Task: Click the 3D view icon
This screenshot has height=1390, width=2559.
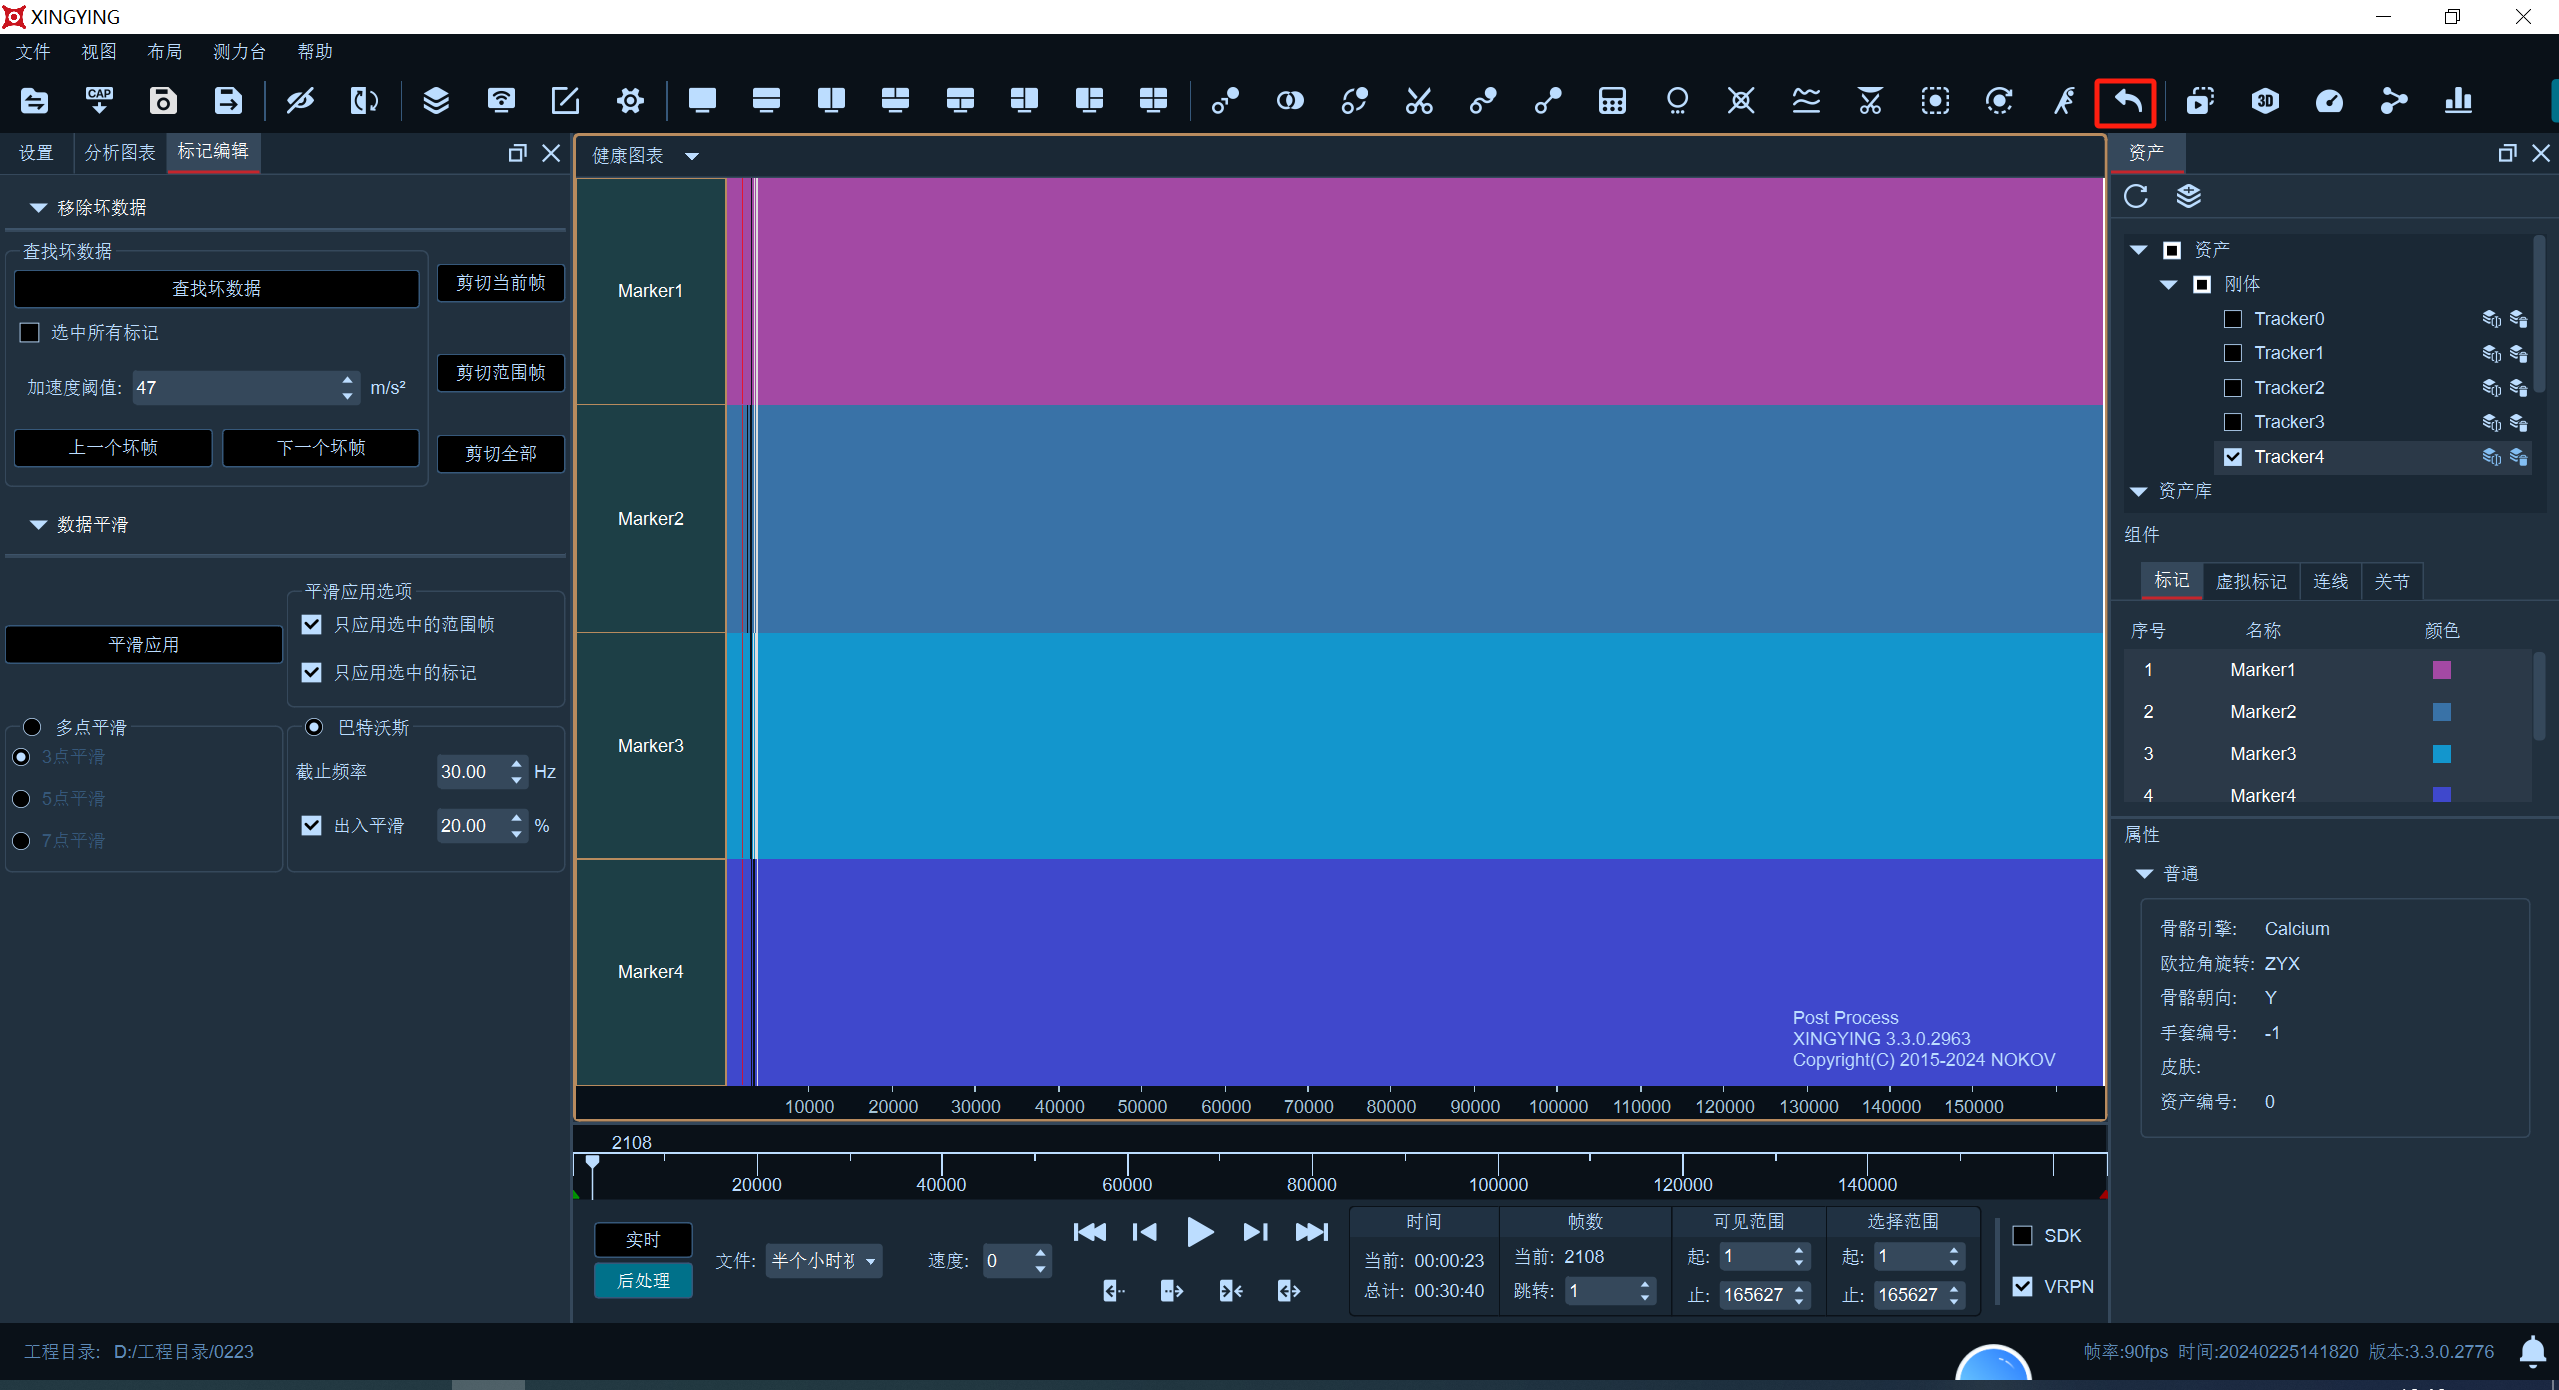Action: point(2265,101)
